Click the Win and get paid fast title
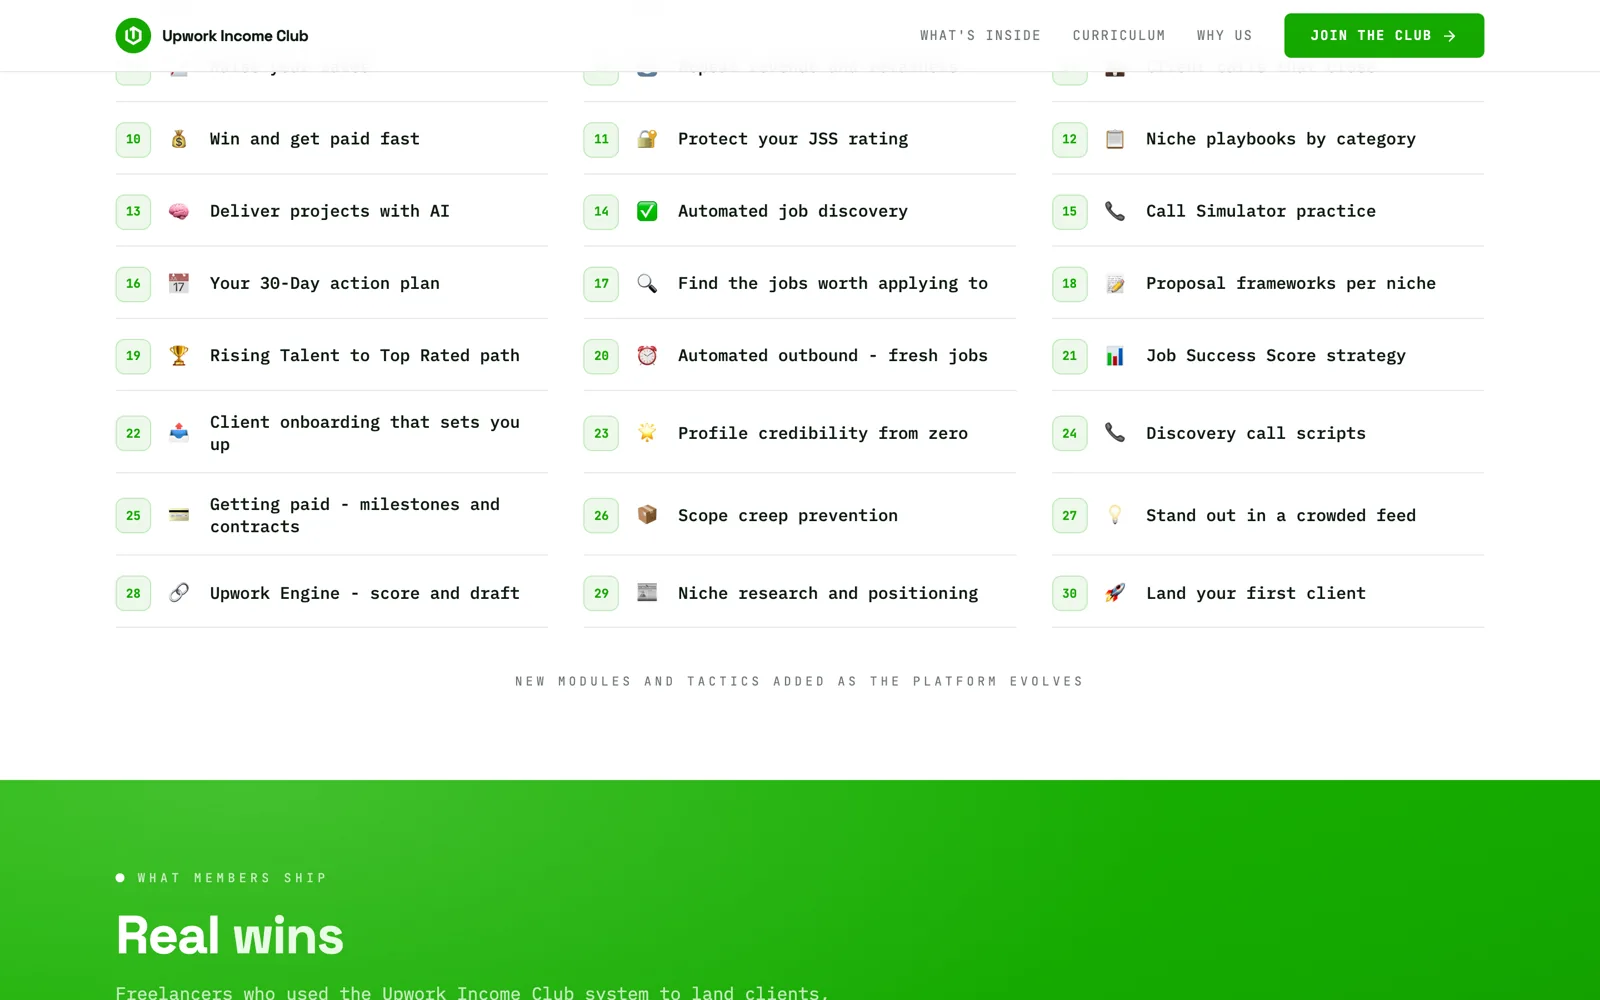 coord(315,139)
